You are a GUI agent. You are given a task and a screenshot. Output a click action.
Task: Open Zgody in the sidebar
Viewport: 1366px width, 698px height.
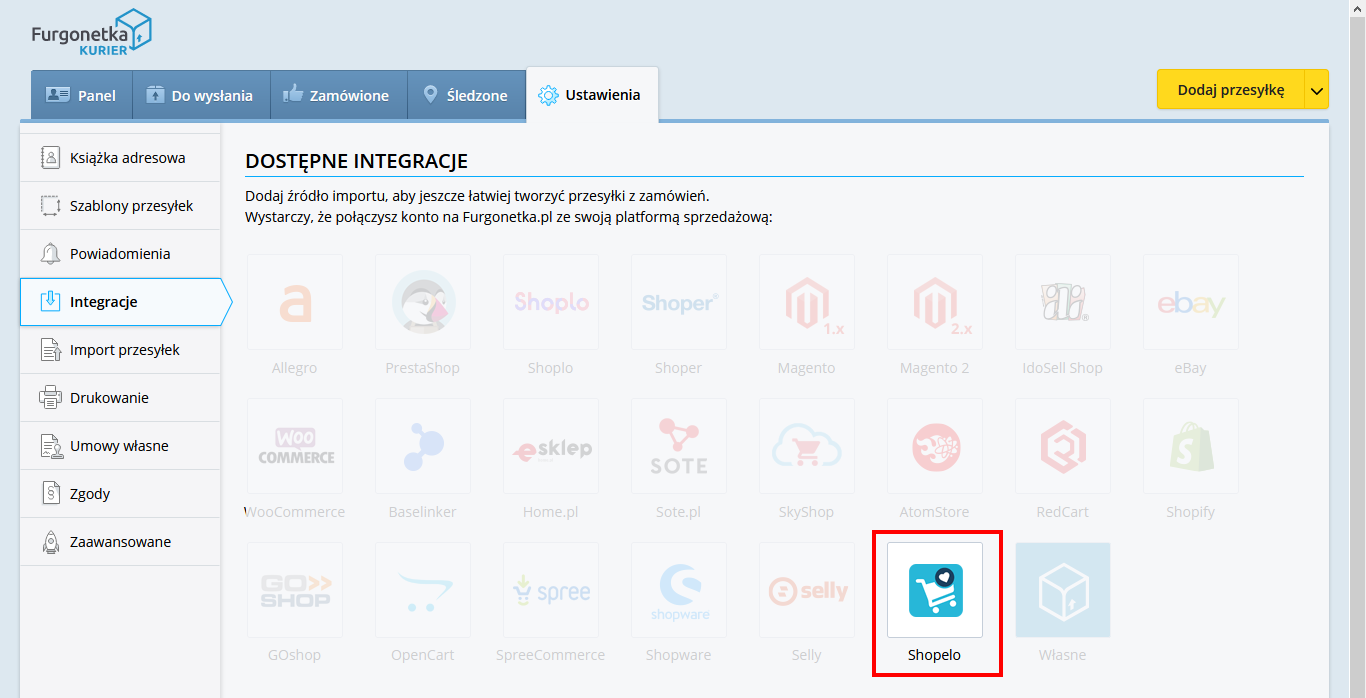120,494
